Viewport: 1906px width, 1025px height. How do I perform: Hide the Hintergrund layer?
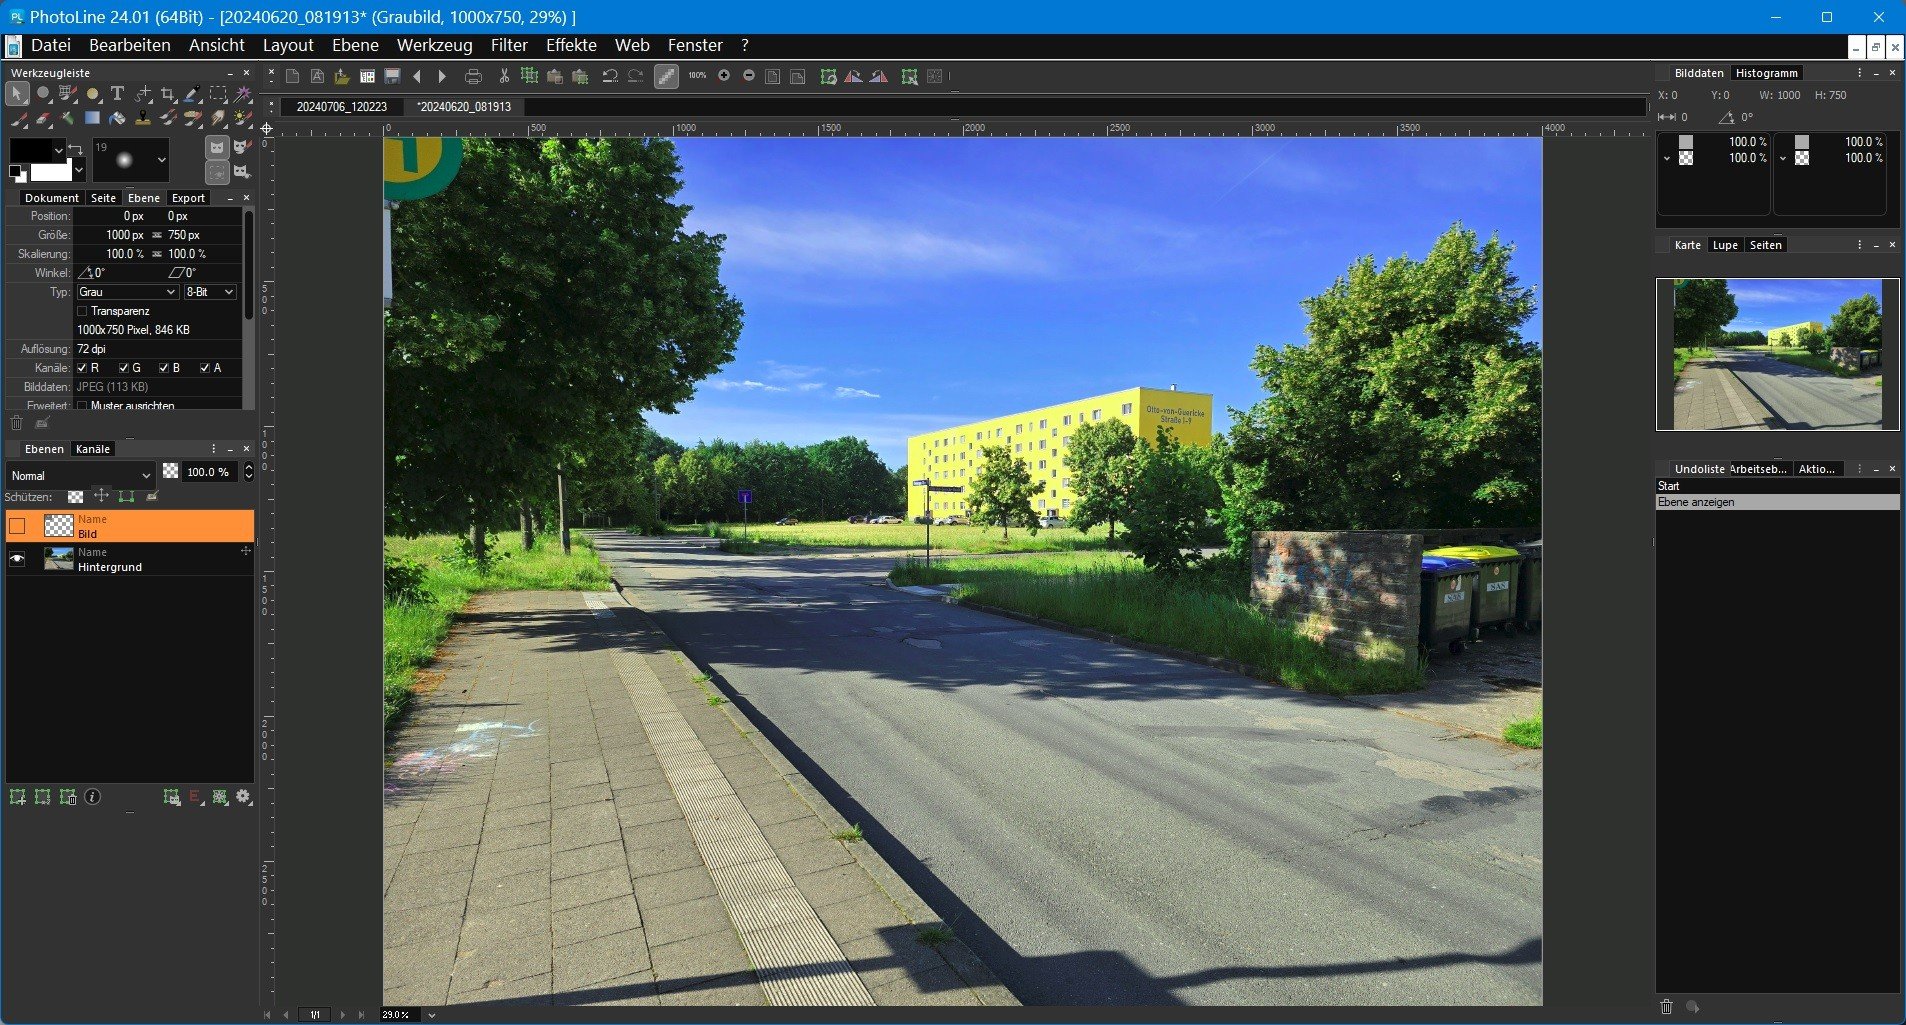(17, 559)
